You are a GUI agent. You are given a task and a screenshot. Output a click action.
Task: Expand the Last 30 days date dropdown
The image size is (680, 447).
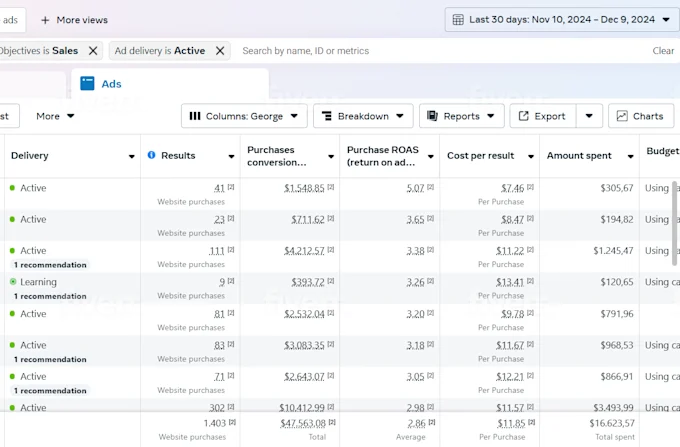[666, 20]
